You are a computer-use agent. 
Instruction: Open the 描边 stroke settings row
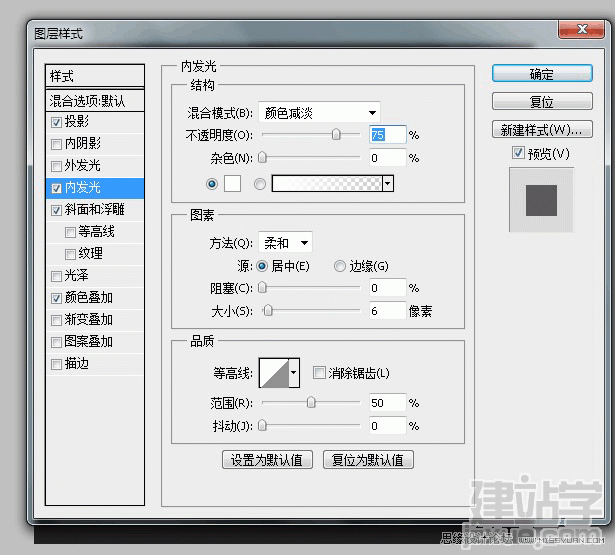click(x=95, y=364)
